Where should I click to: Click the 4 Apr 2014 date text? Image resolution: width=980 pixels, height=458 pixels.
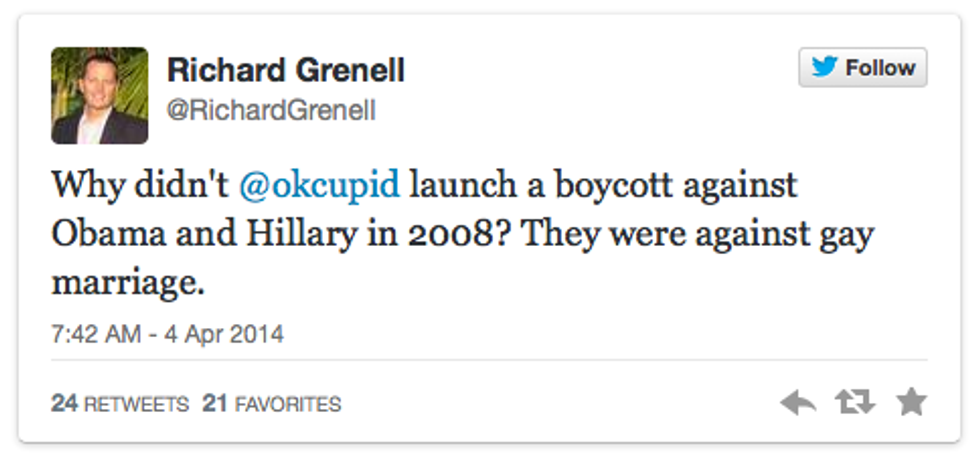223,335
